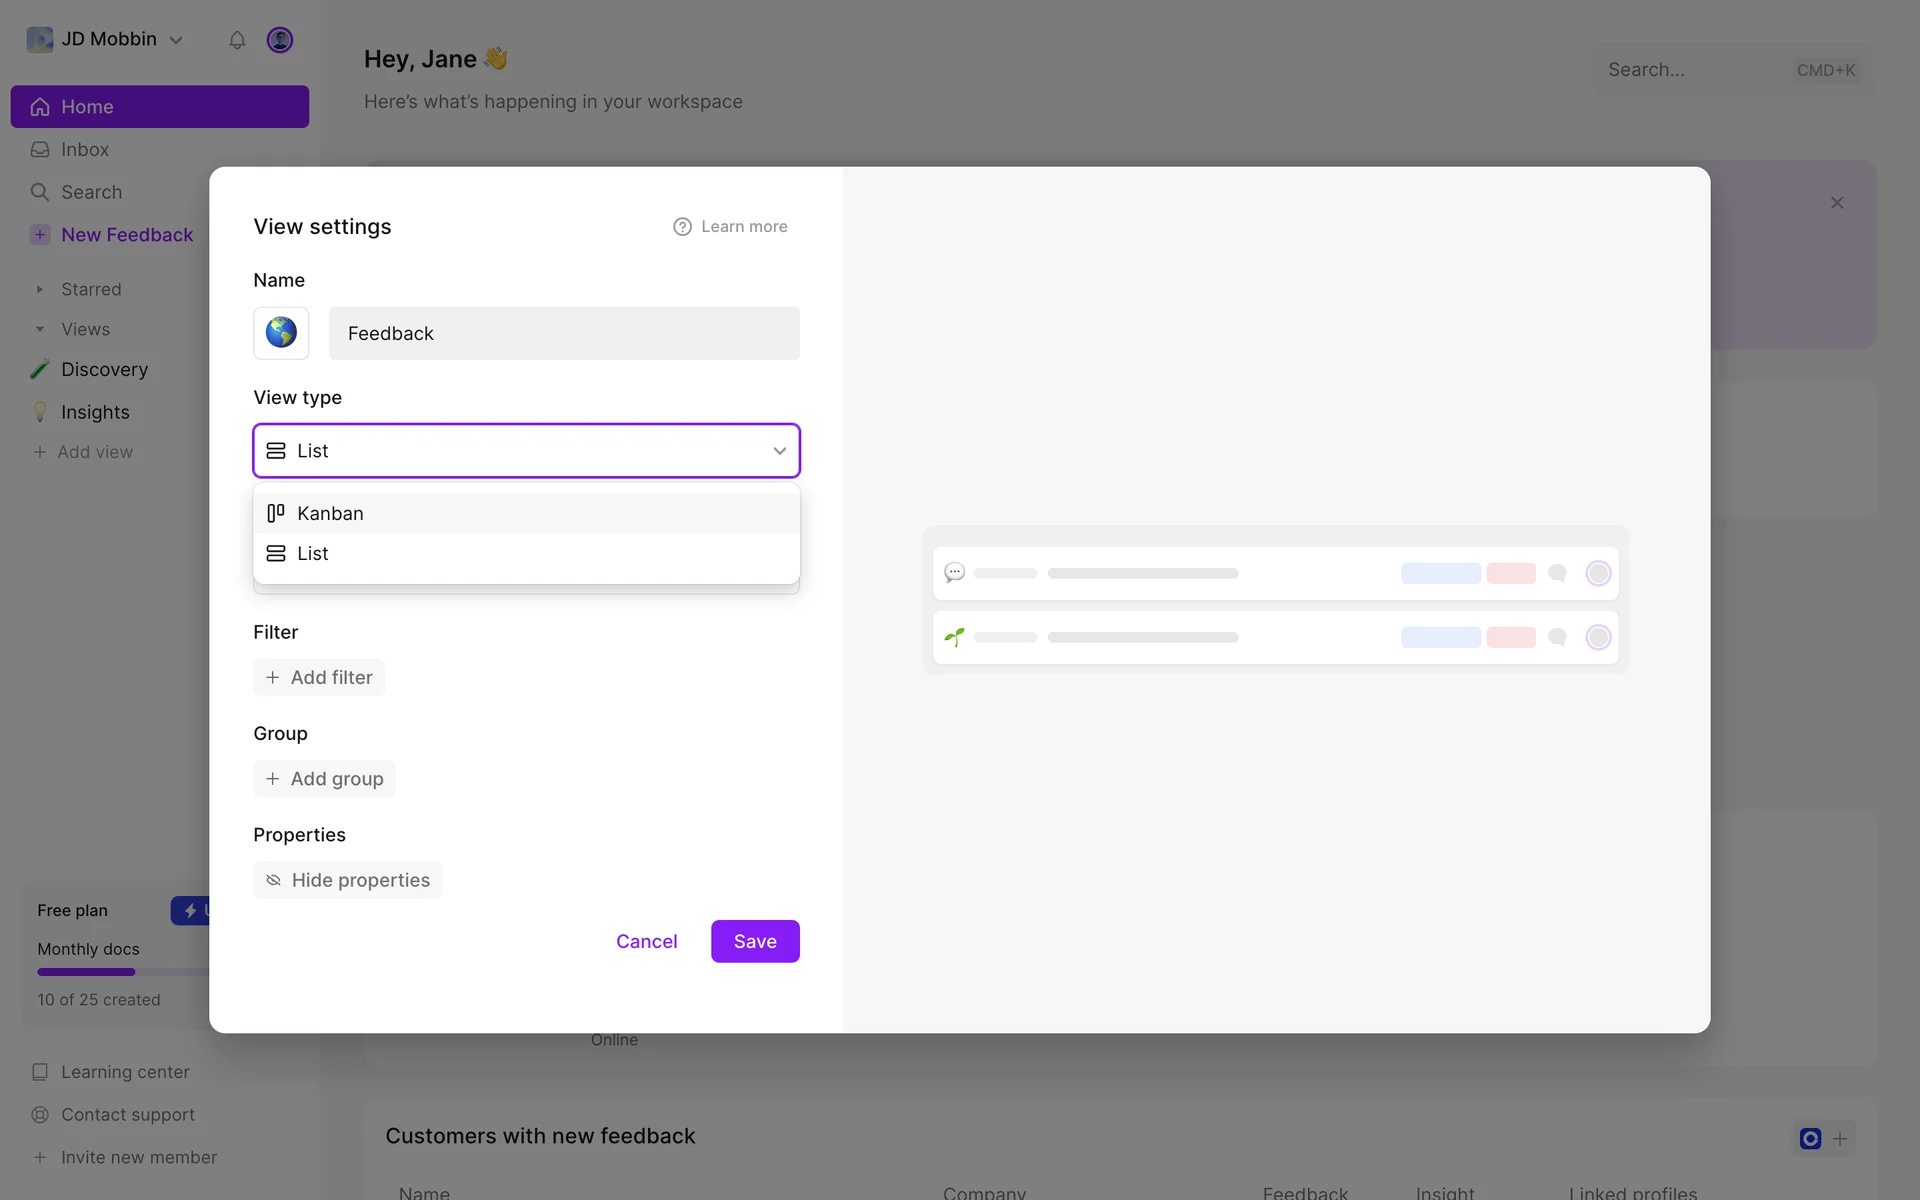
Task: Dismiss the banner with X icon
Action: (x=1837, y=203)
